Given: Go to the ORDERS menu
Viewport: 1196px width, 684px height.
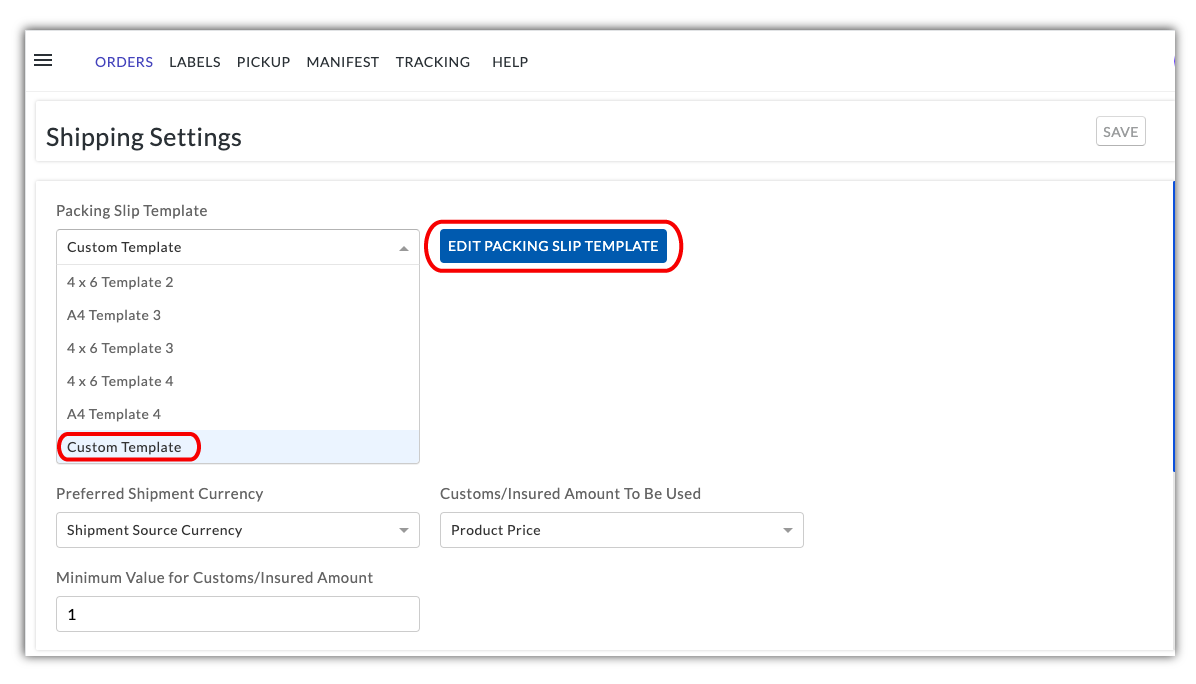Looking at the screenshot, I should tap(124, 62).
